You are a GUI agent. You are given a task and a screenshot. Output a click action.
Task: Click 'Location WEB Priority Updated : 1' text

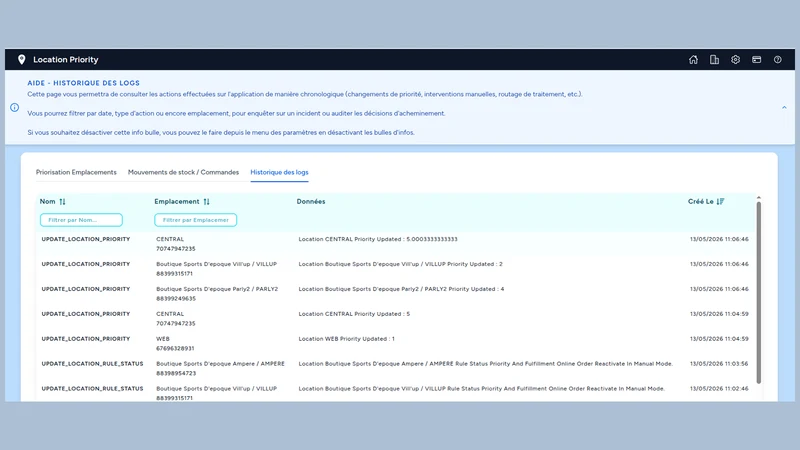(x=346, y=339)
